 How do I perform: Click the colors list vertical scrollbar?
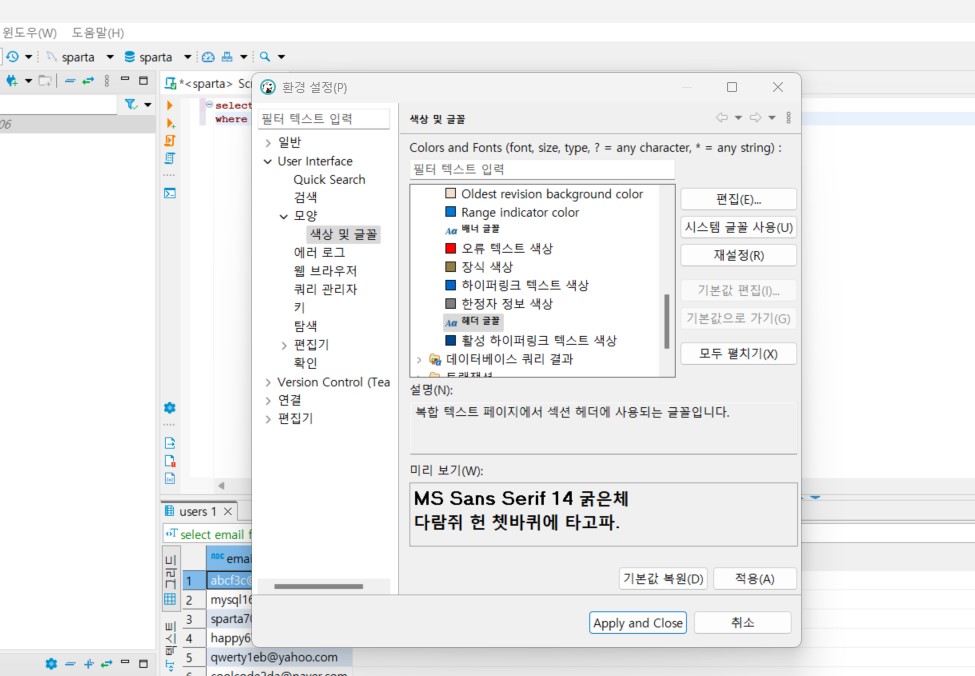pos(667,322)
